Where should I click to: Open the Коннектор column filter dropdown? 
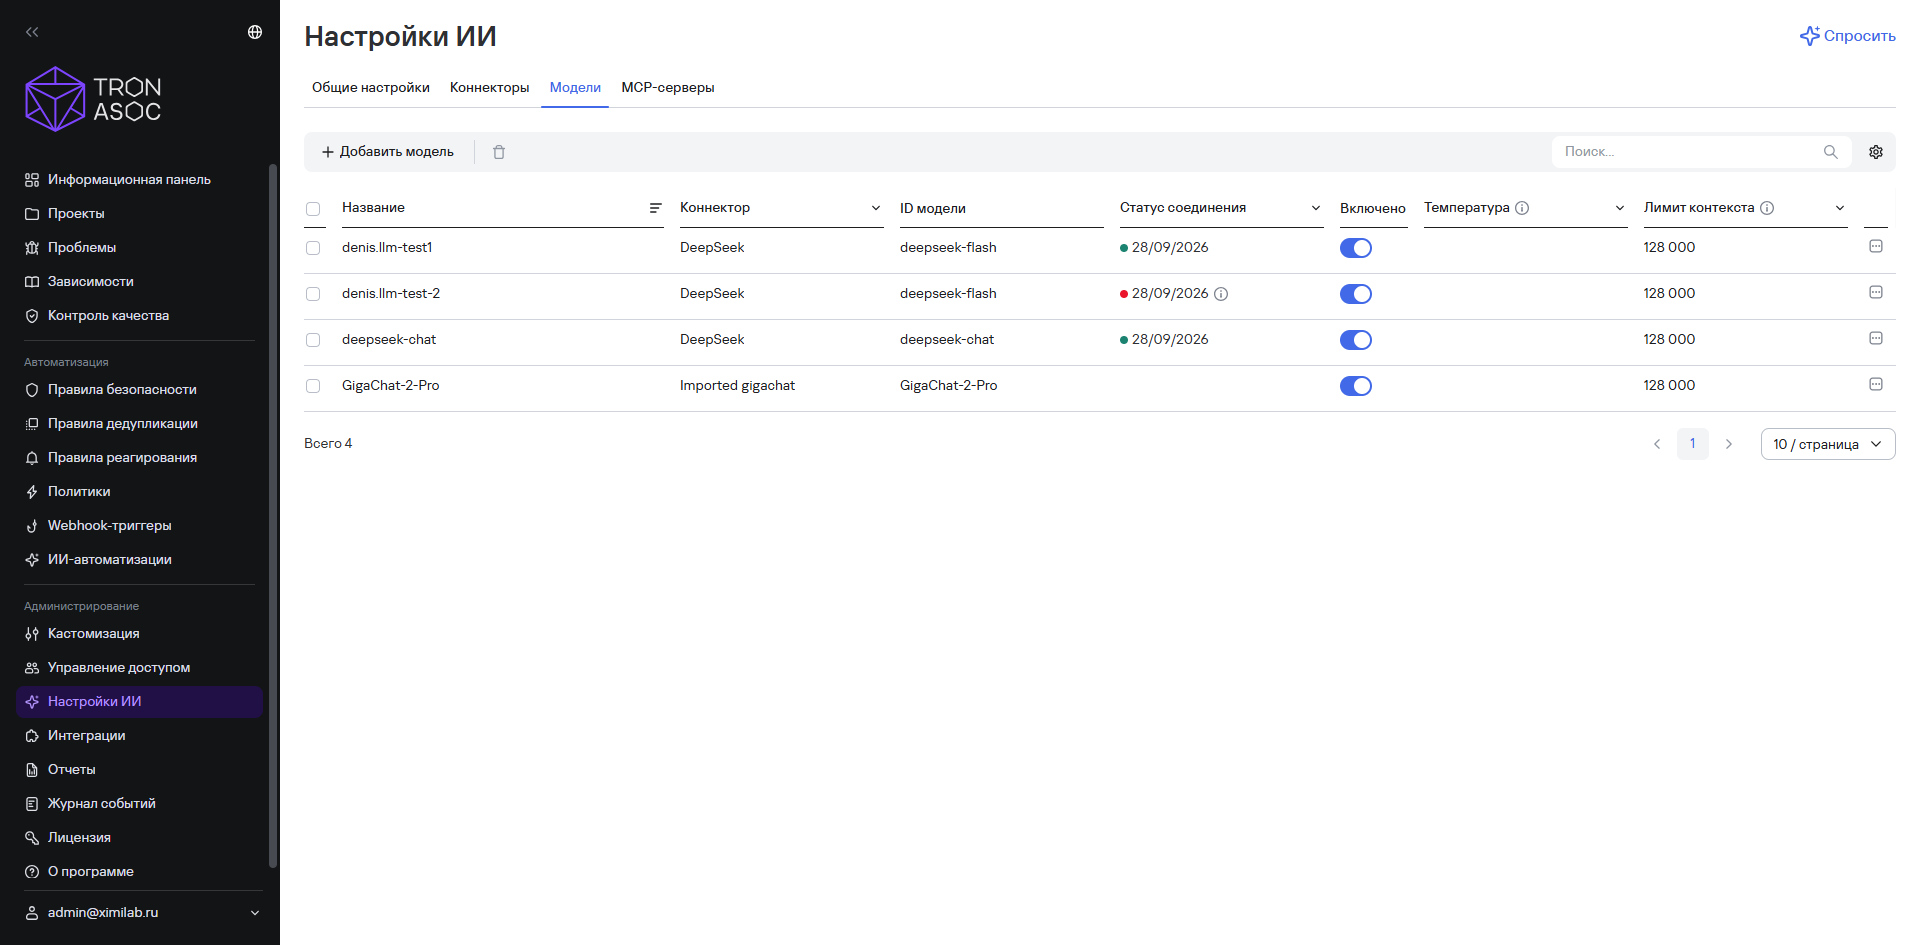tap(876, 208)
